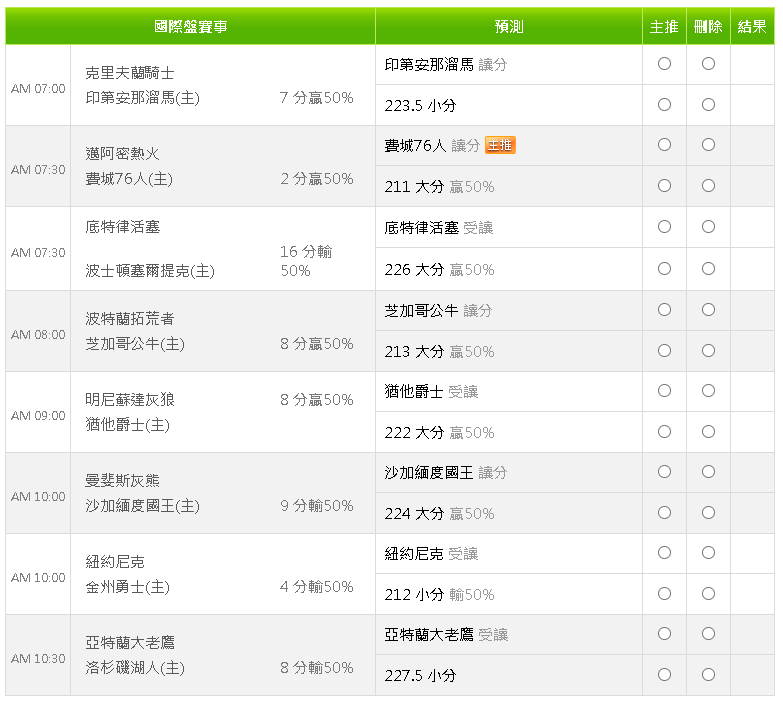Select 主推 radio for 211 大分

(x=664, y=186)
